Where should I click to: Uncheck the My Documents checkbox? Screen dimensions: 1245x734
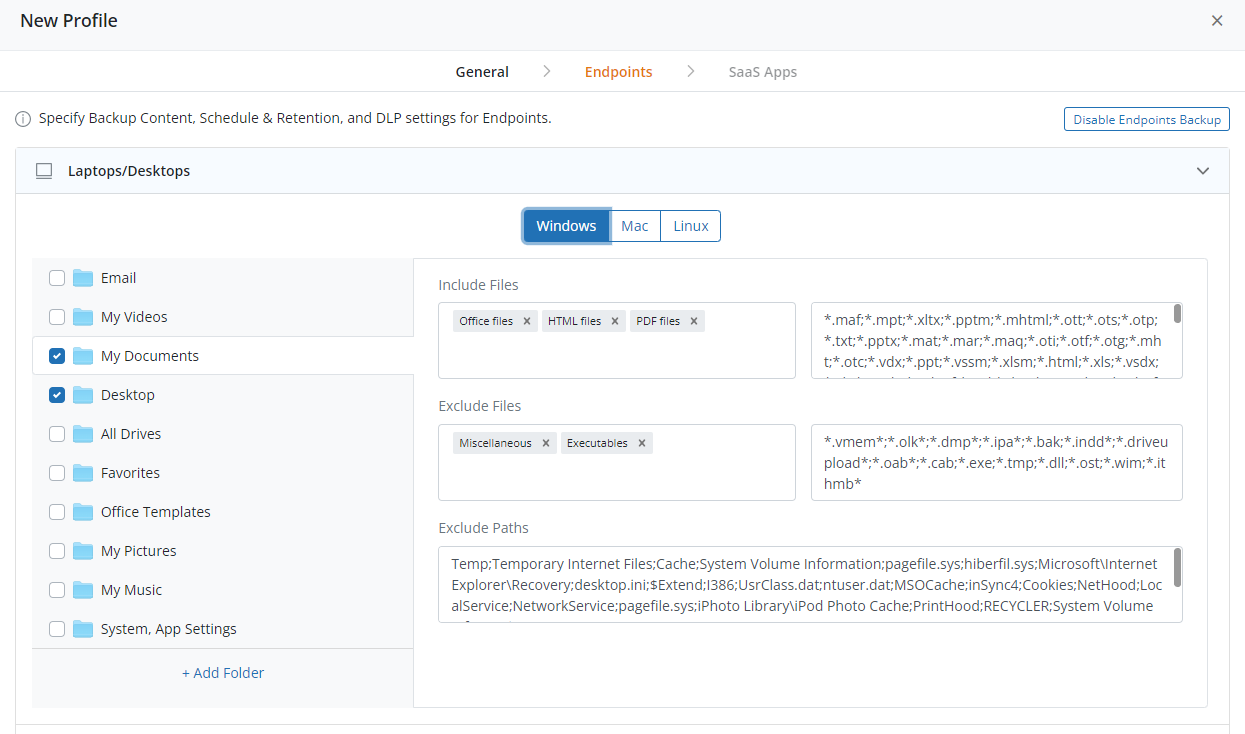(57, 356)
